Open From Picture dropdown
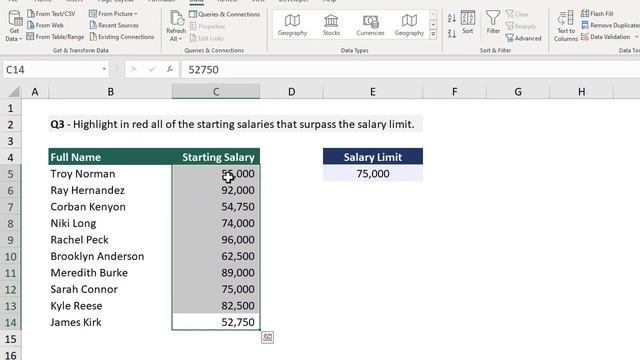This screenshot has width=640, height=360. tap(113, 13)
